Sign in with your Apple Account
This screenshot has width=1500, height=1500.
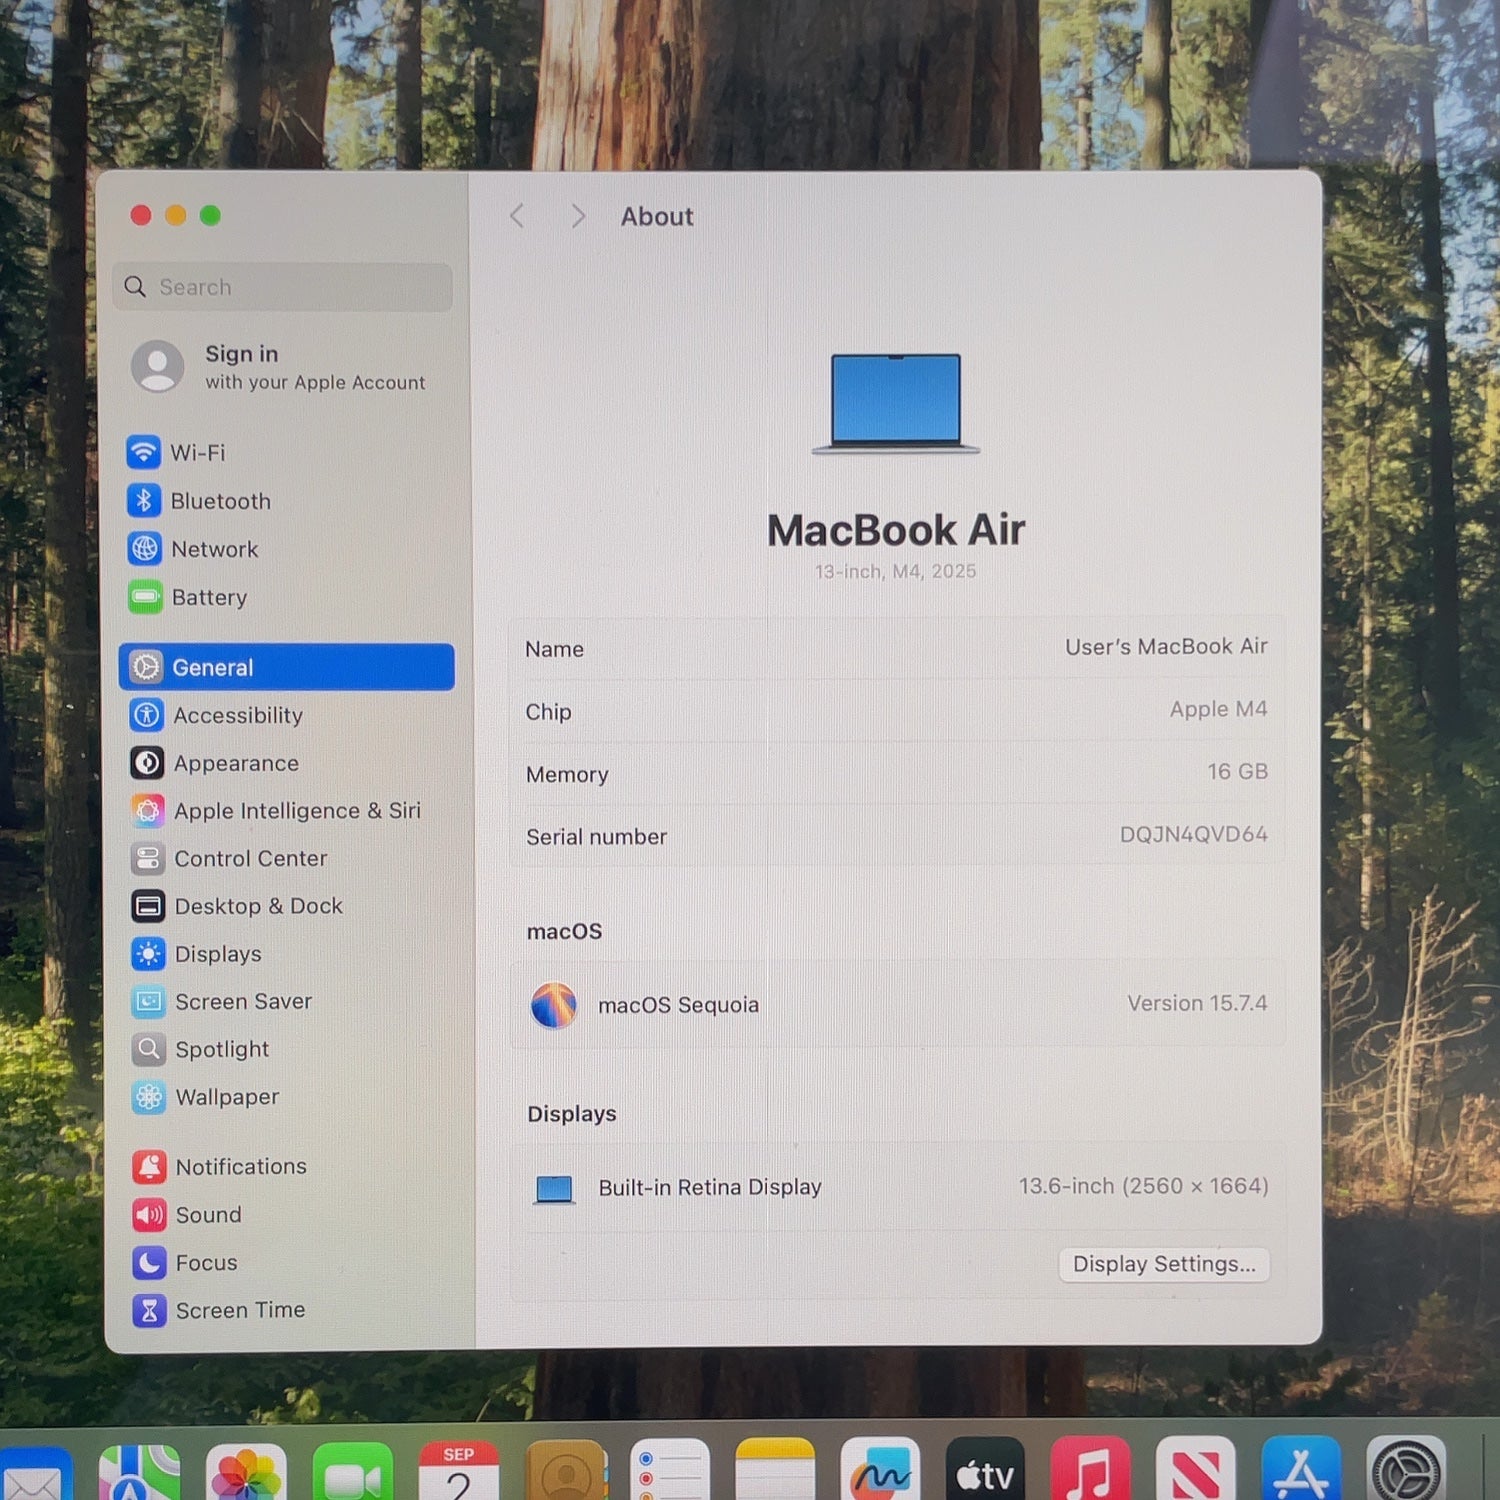[x=280, y=367]
